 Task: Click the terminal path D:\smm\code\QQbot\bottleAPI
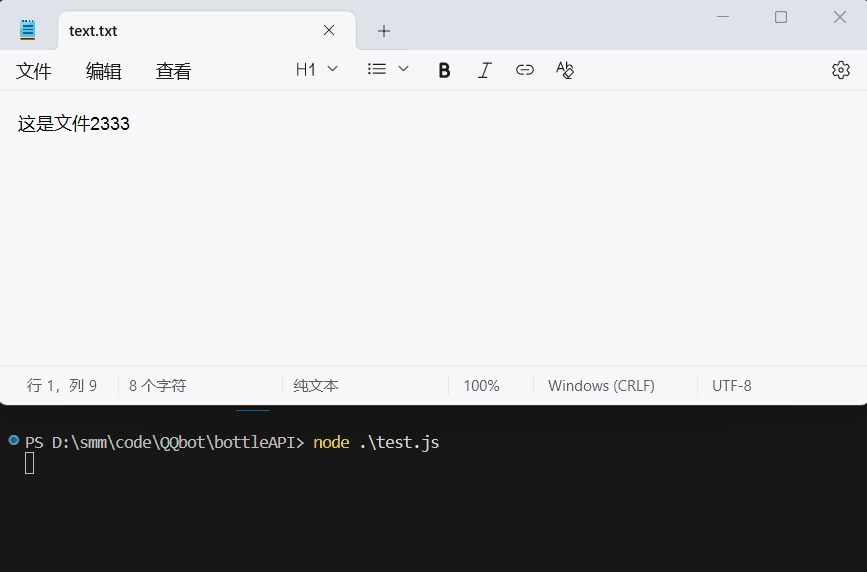174,443
